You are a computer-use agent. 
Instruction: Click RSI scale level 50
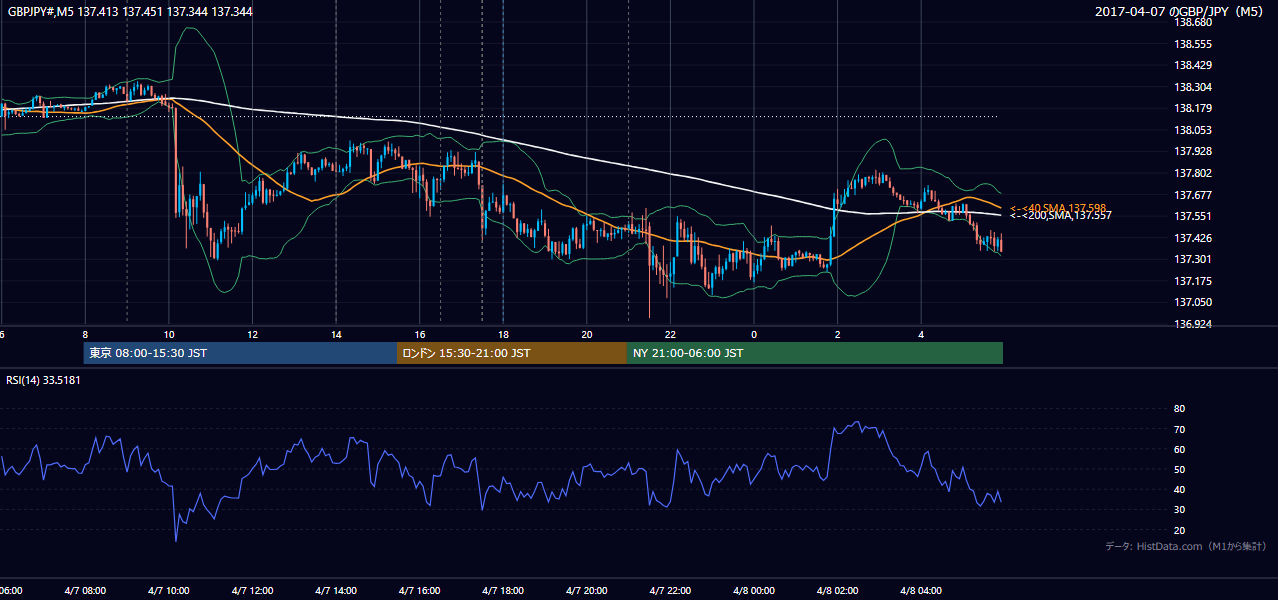click(1179, 469)
